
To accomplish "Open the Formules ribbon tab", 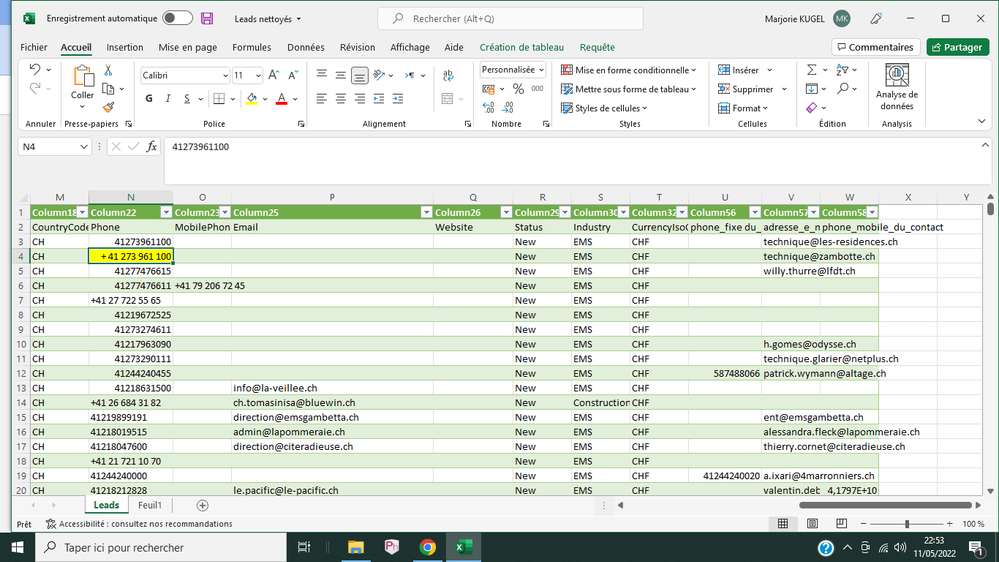I will [x=251, y=47].
